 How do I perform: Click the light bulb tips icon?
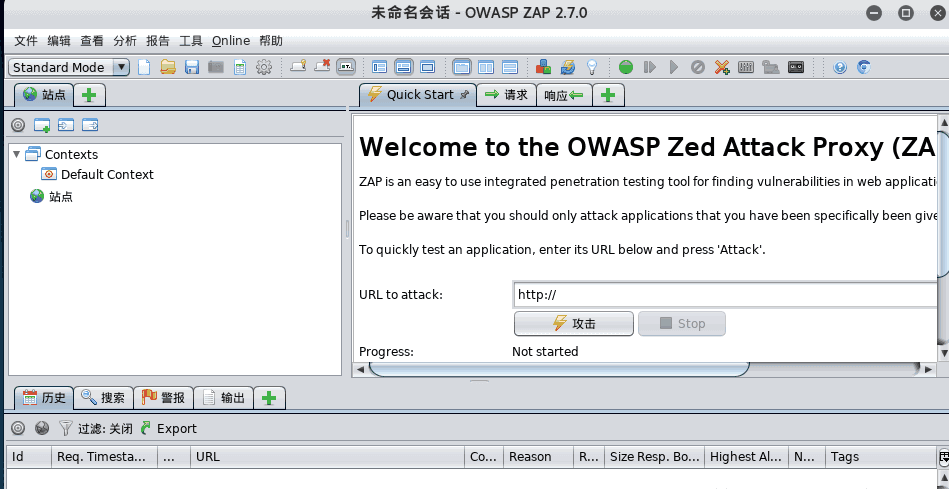click(x=593, y=67)
